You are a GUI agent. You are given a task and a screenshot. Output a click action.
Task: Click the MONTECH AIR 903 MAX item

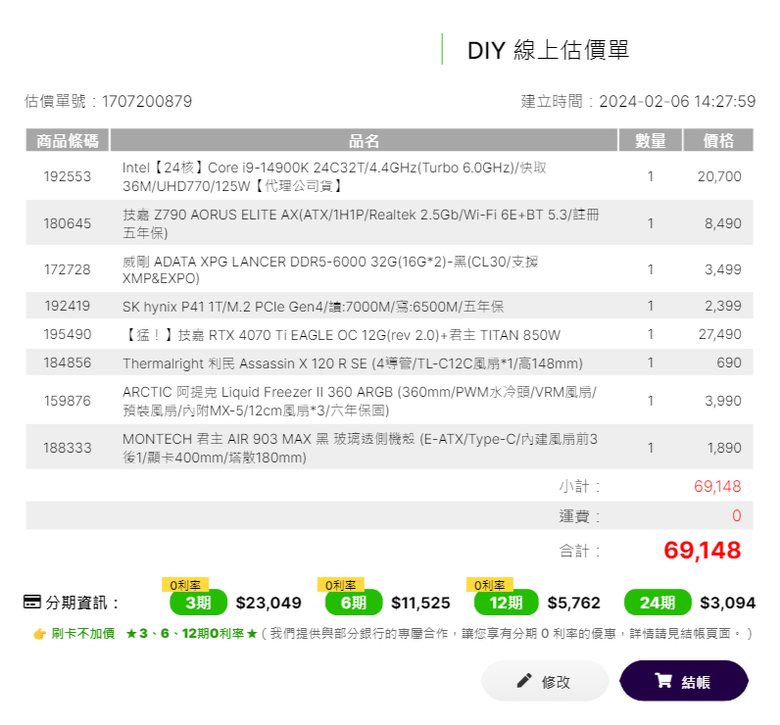click(x=360, y=448)
